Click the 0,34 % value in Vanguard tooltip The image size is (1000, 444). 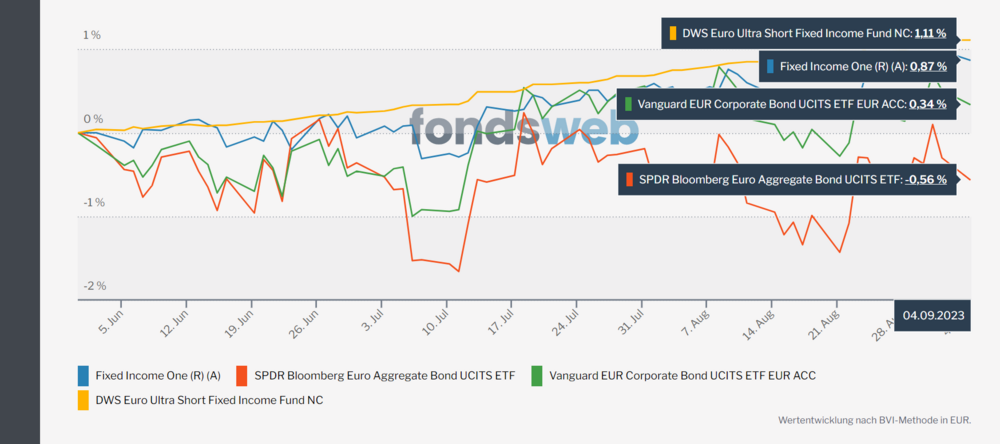coord(927,103)
